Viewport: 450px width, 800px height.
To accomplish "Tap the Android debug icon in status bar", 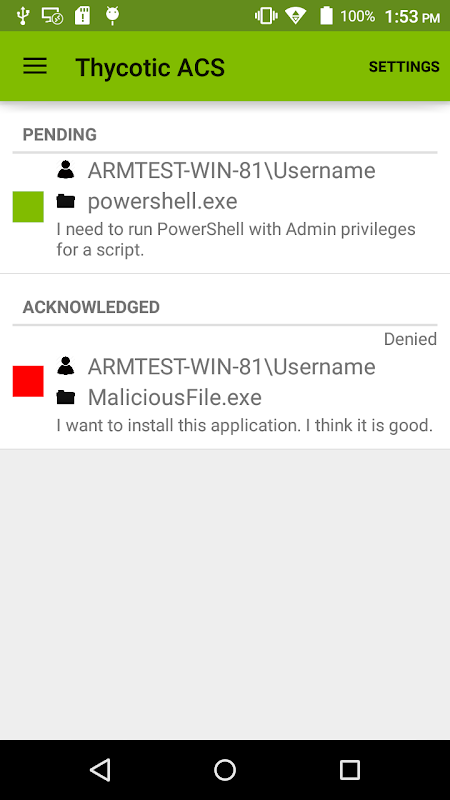I will [112, 16].
